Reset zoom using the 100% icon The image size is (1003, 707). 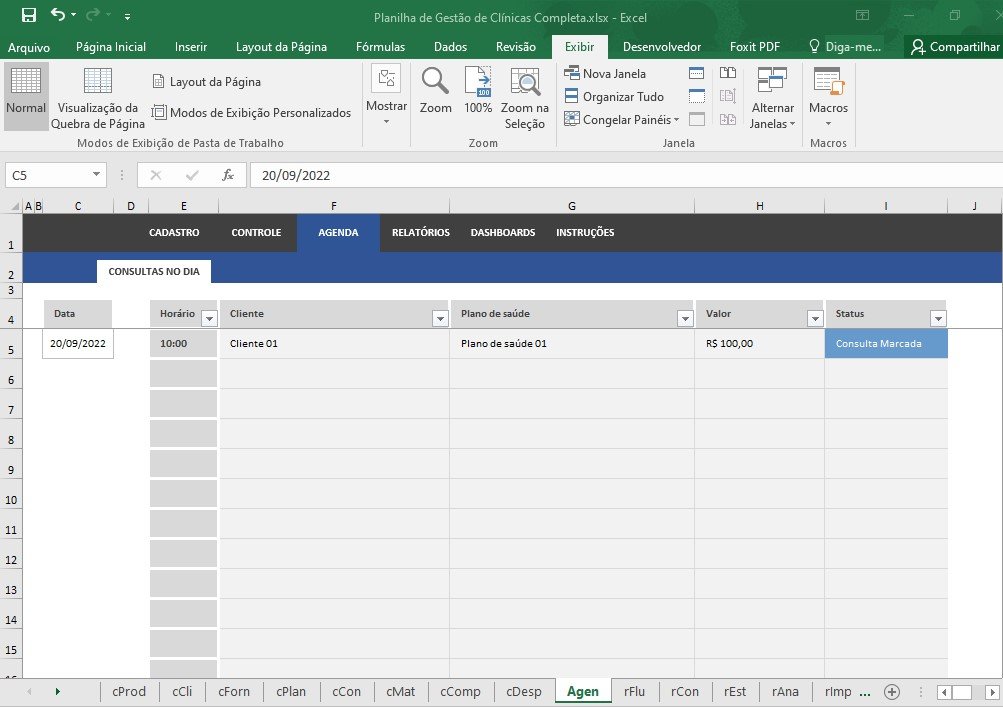point(478,90)
